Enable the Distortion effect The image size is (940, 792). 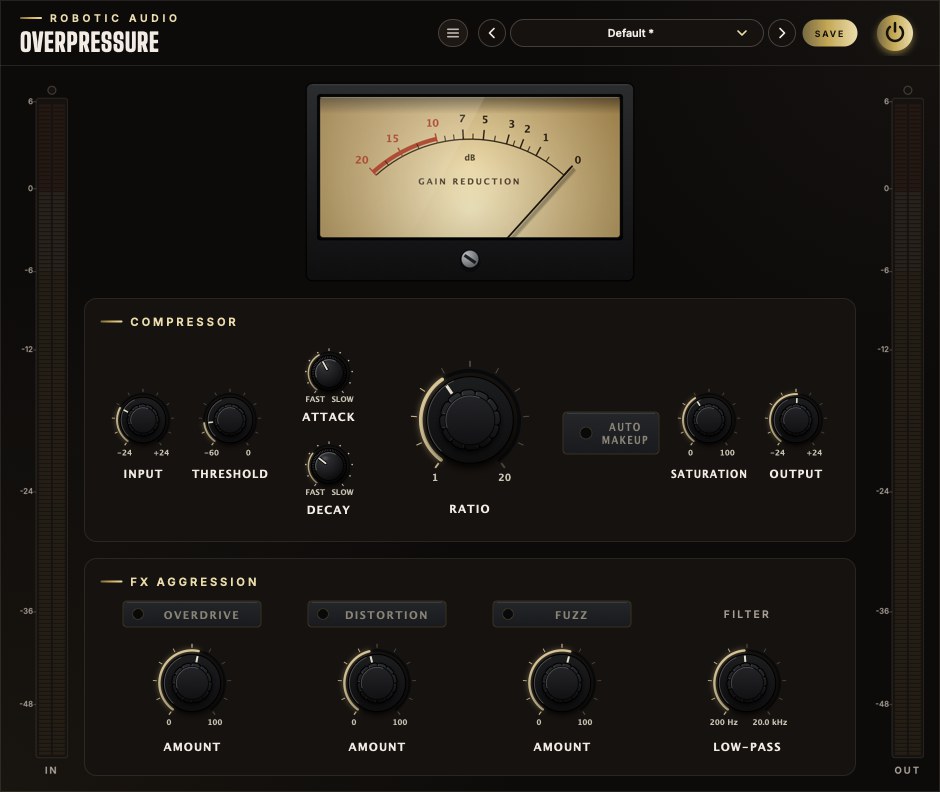[x=376, y=615]
